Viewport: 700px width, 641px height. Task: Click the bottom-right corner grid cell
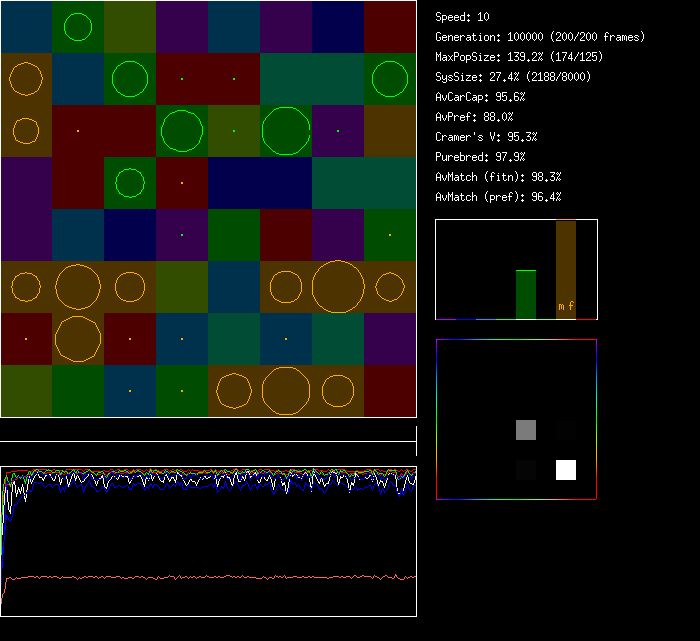point(390,391)
